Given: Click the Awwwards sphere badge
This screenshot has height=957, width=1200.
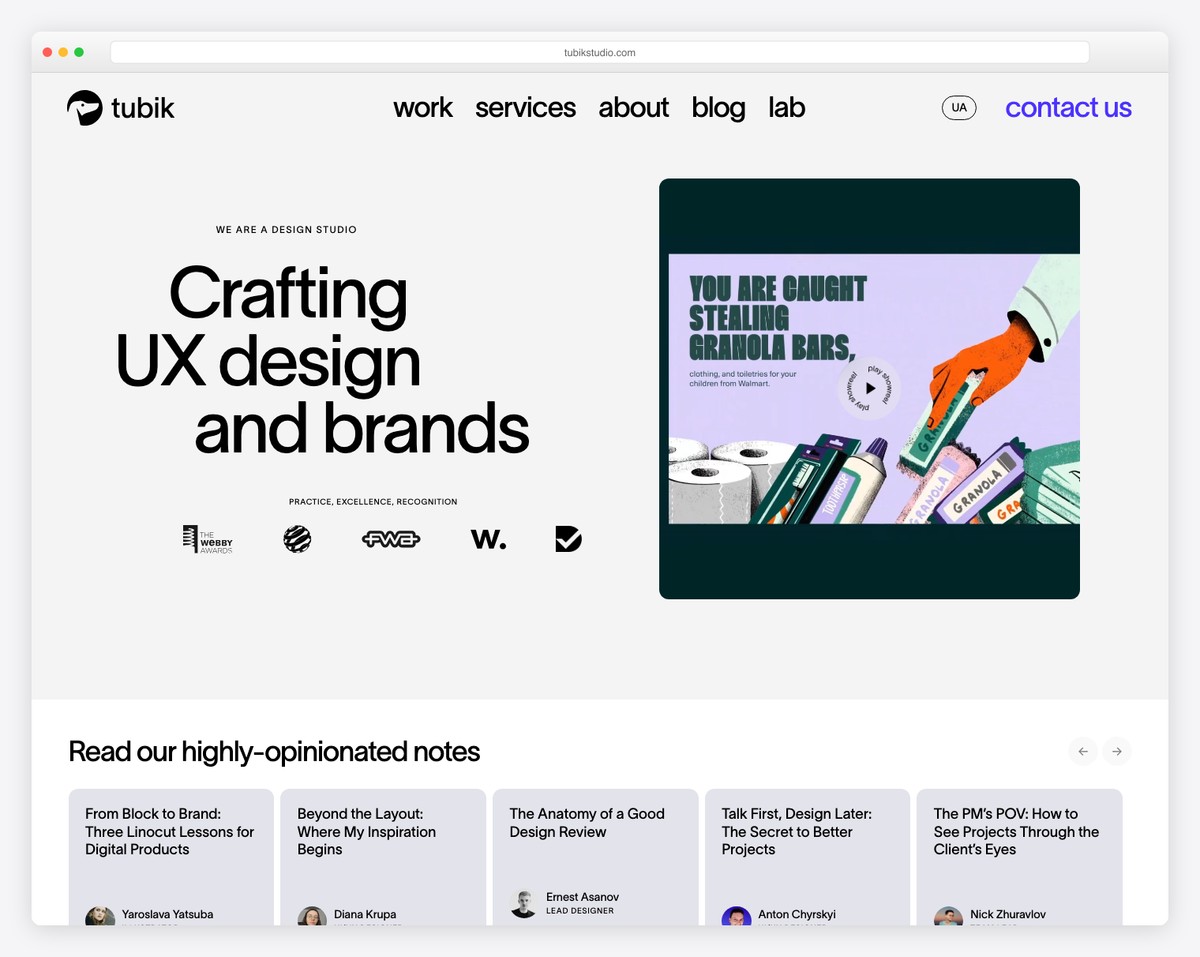Looking at the screenshot, I should point(297,538).
